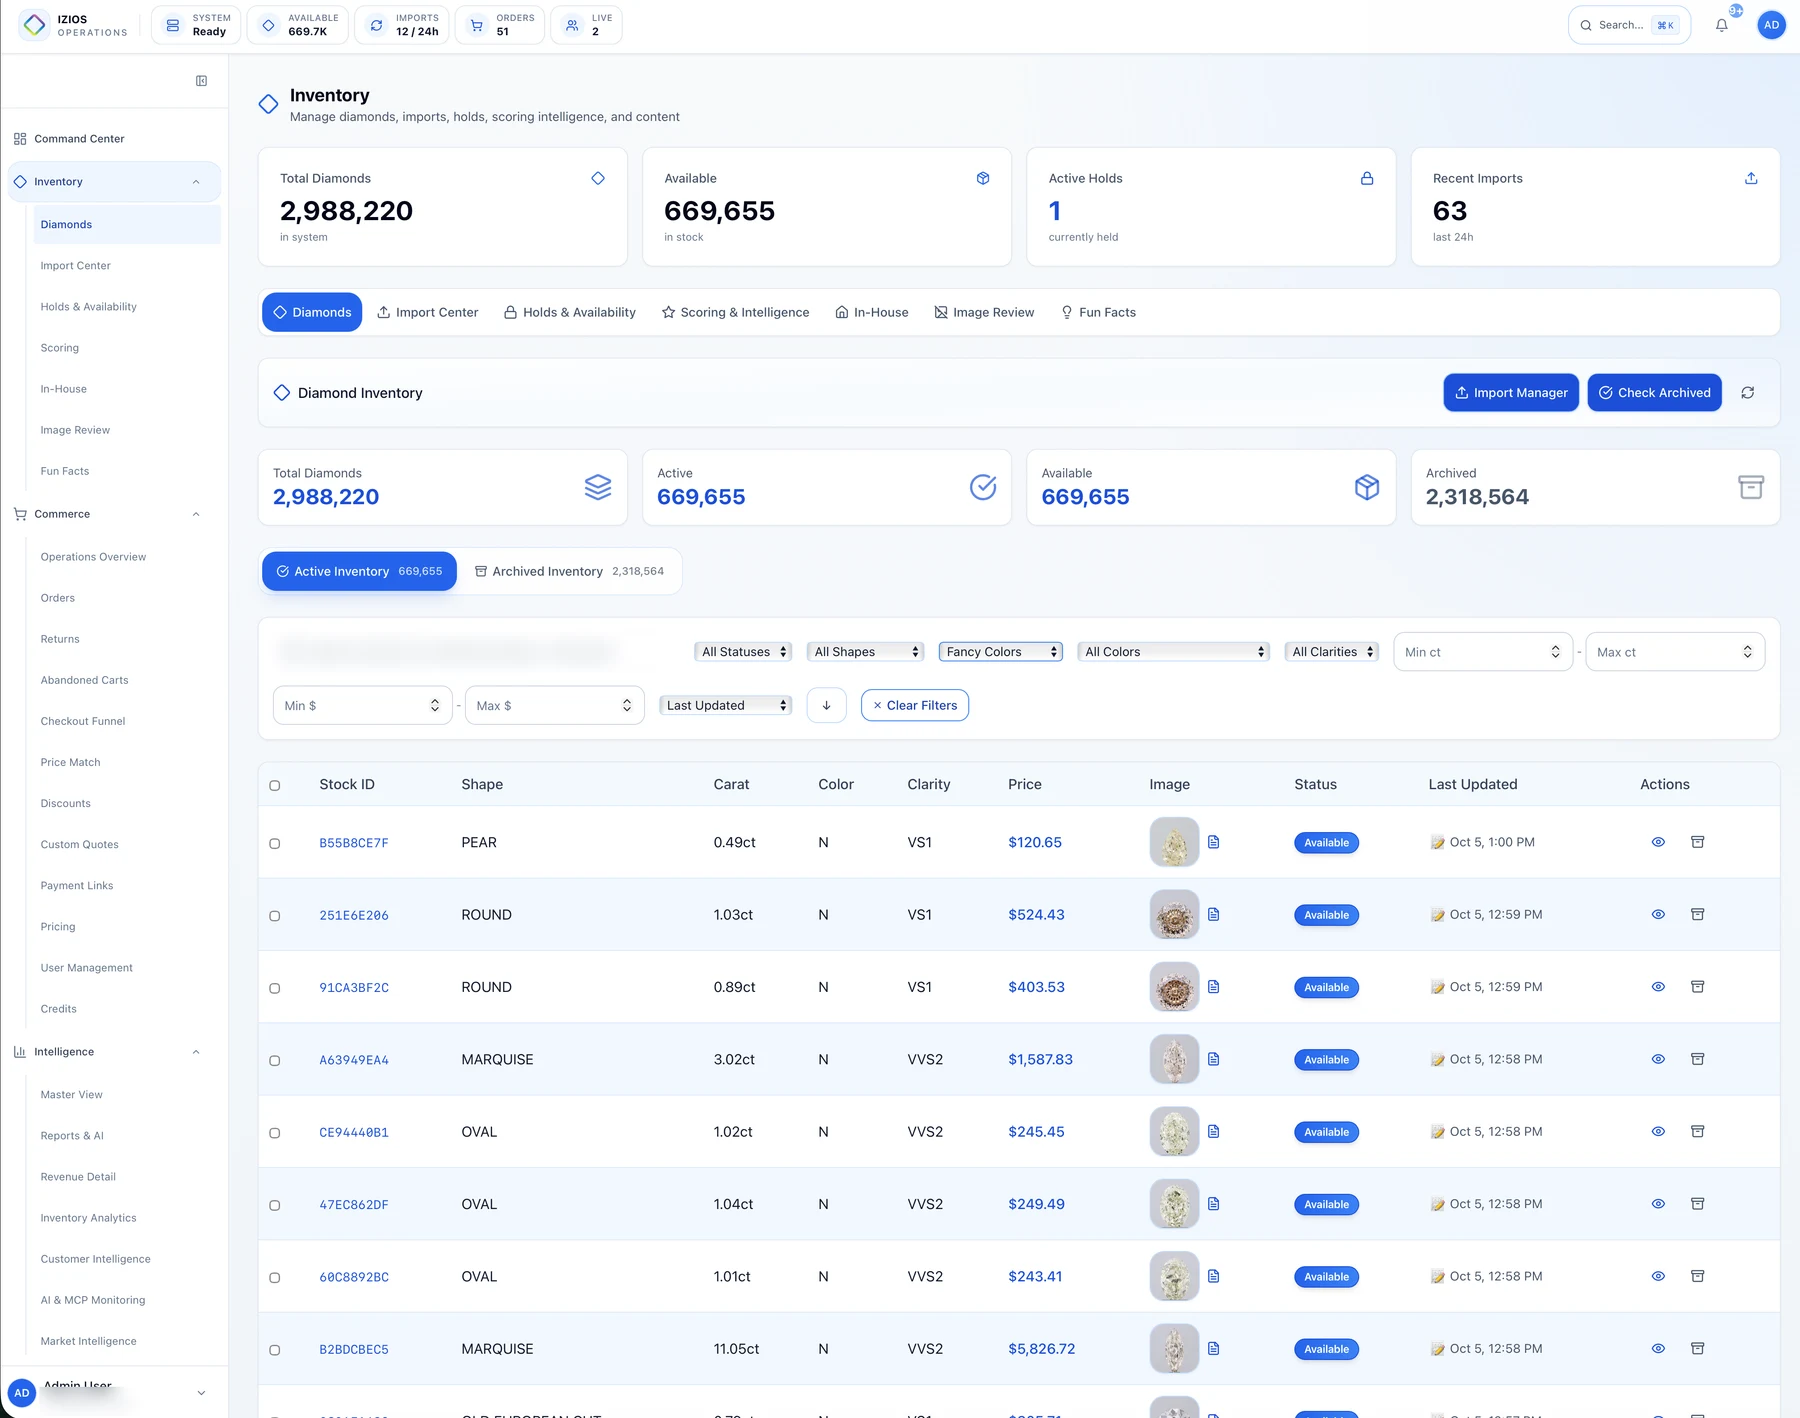Click the refresh icon beside Check Archived
Screen dimensions: 1800x1418
(x=1747, y=393)
